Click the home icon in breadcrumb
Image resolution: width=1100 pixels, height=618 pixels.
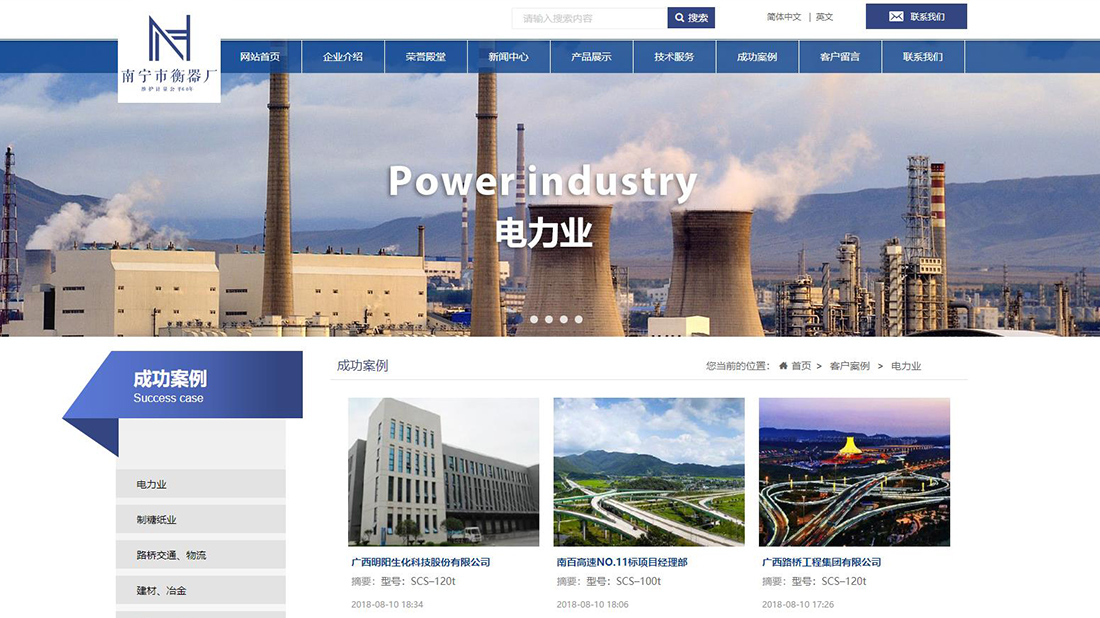click(783, 366)
